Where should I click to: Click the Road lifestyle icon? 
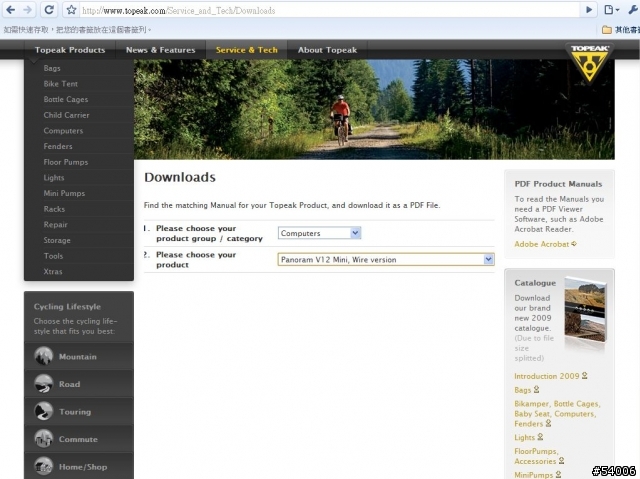pos(43,384)
